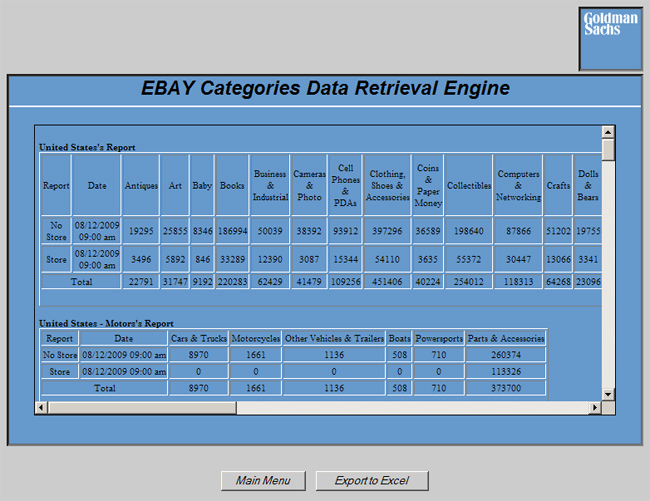Click the Clothing, Shoes & Accessories header

387,185
